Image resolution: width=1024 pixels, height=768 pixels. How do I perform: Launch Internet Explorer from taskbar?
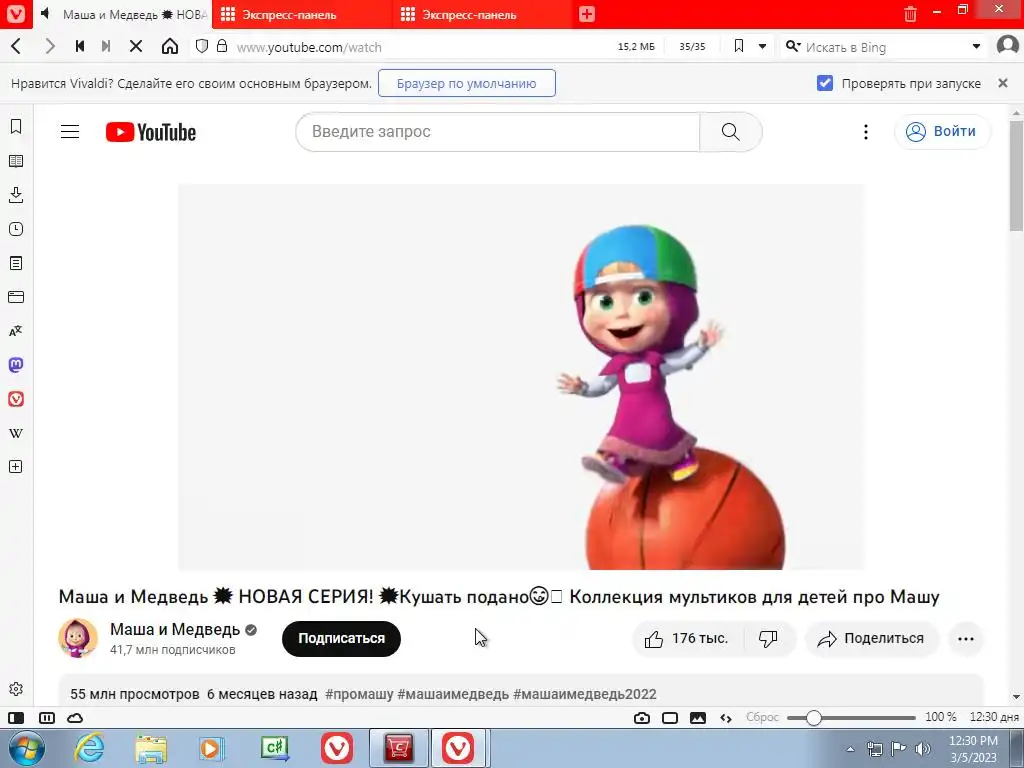pyautogui.click(x=89, y=748)
